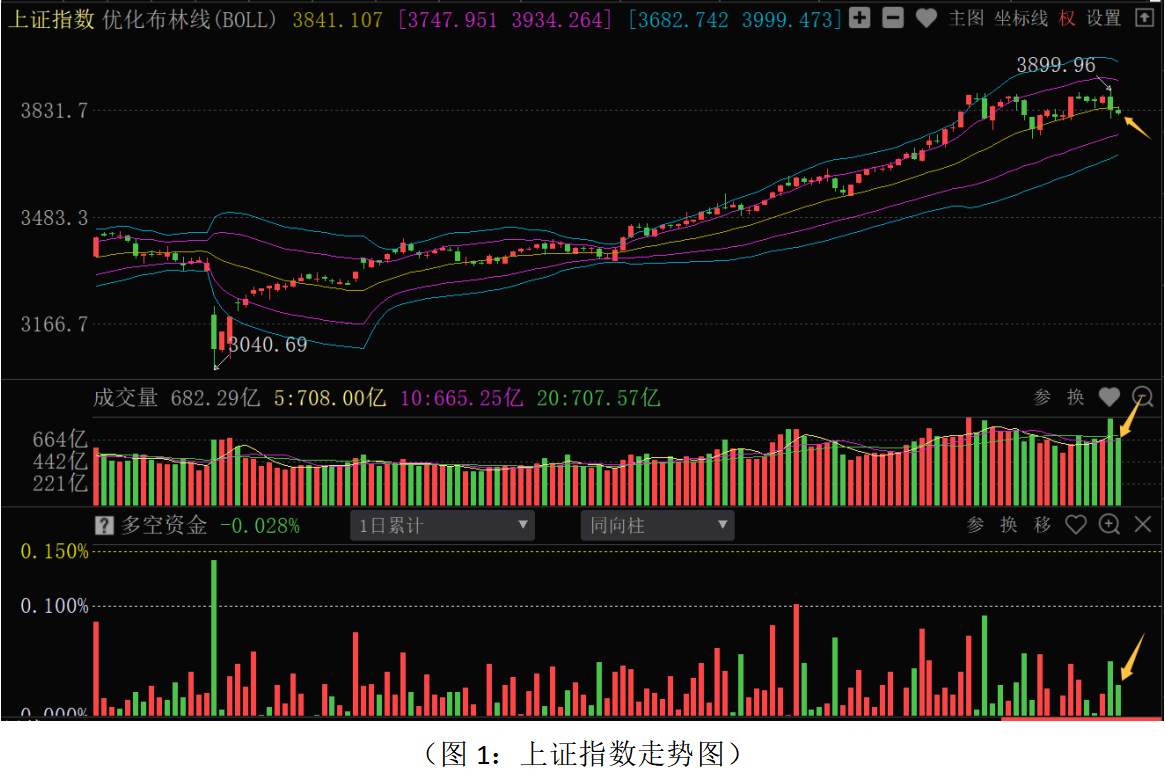This screenshot has width=1165, height=779.
Task: Click the plus zoom-in icon in top toolbar
Action: 860,18
